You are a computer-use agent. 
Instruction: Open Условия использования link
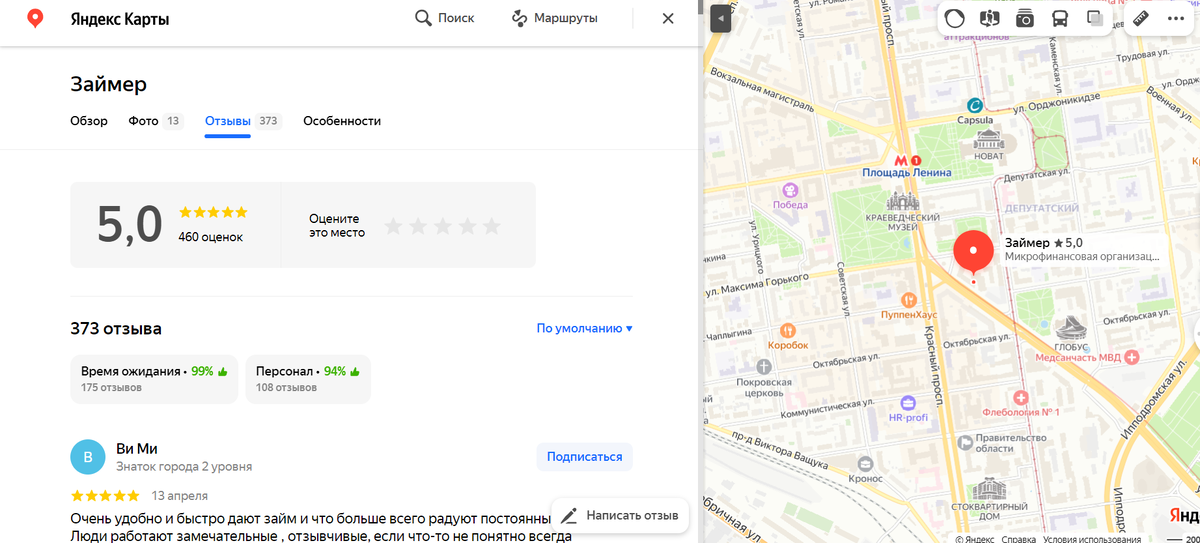click(x=1092, y=539)
